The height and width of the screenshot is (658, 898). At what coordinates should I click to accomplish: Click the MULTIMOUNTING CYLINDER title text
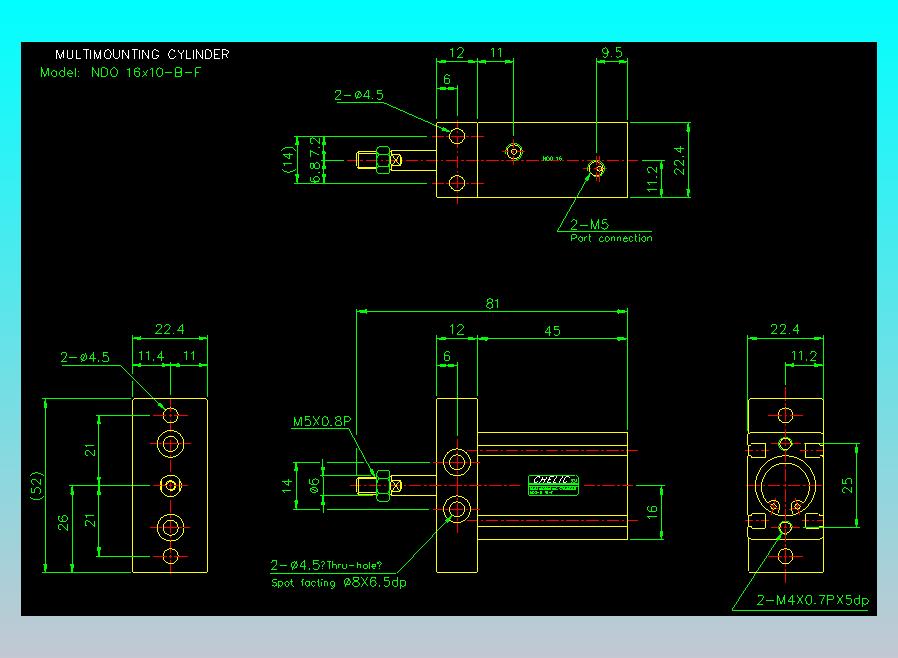(x=141, y=54)
